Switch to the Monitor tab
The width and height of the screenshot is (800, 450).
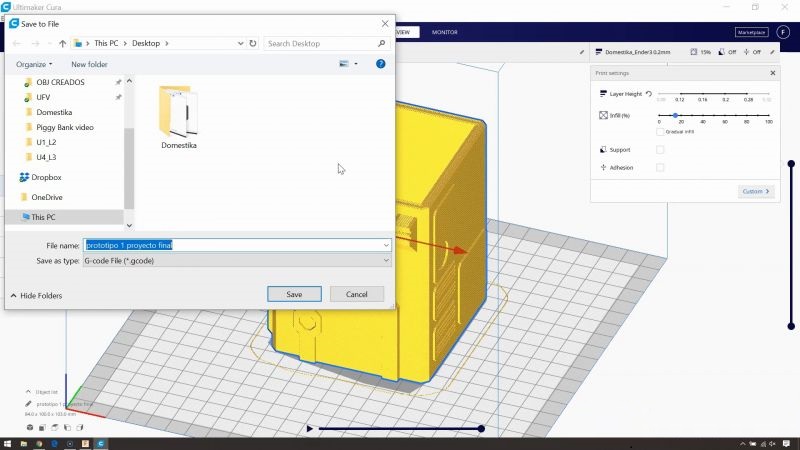click(444, 32)
